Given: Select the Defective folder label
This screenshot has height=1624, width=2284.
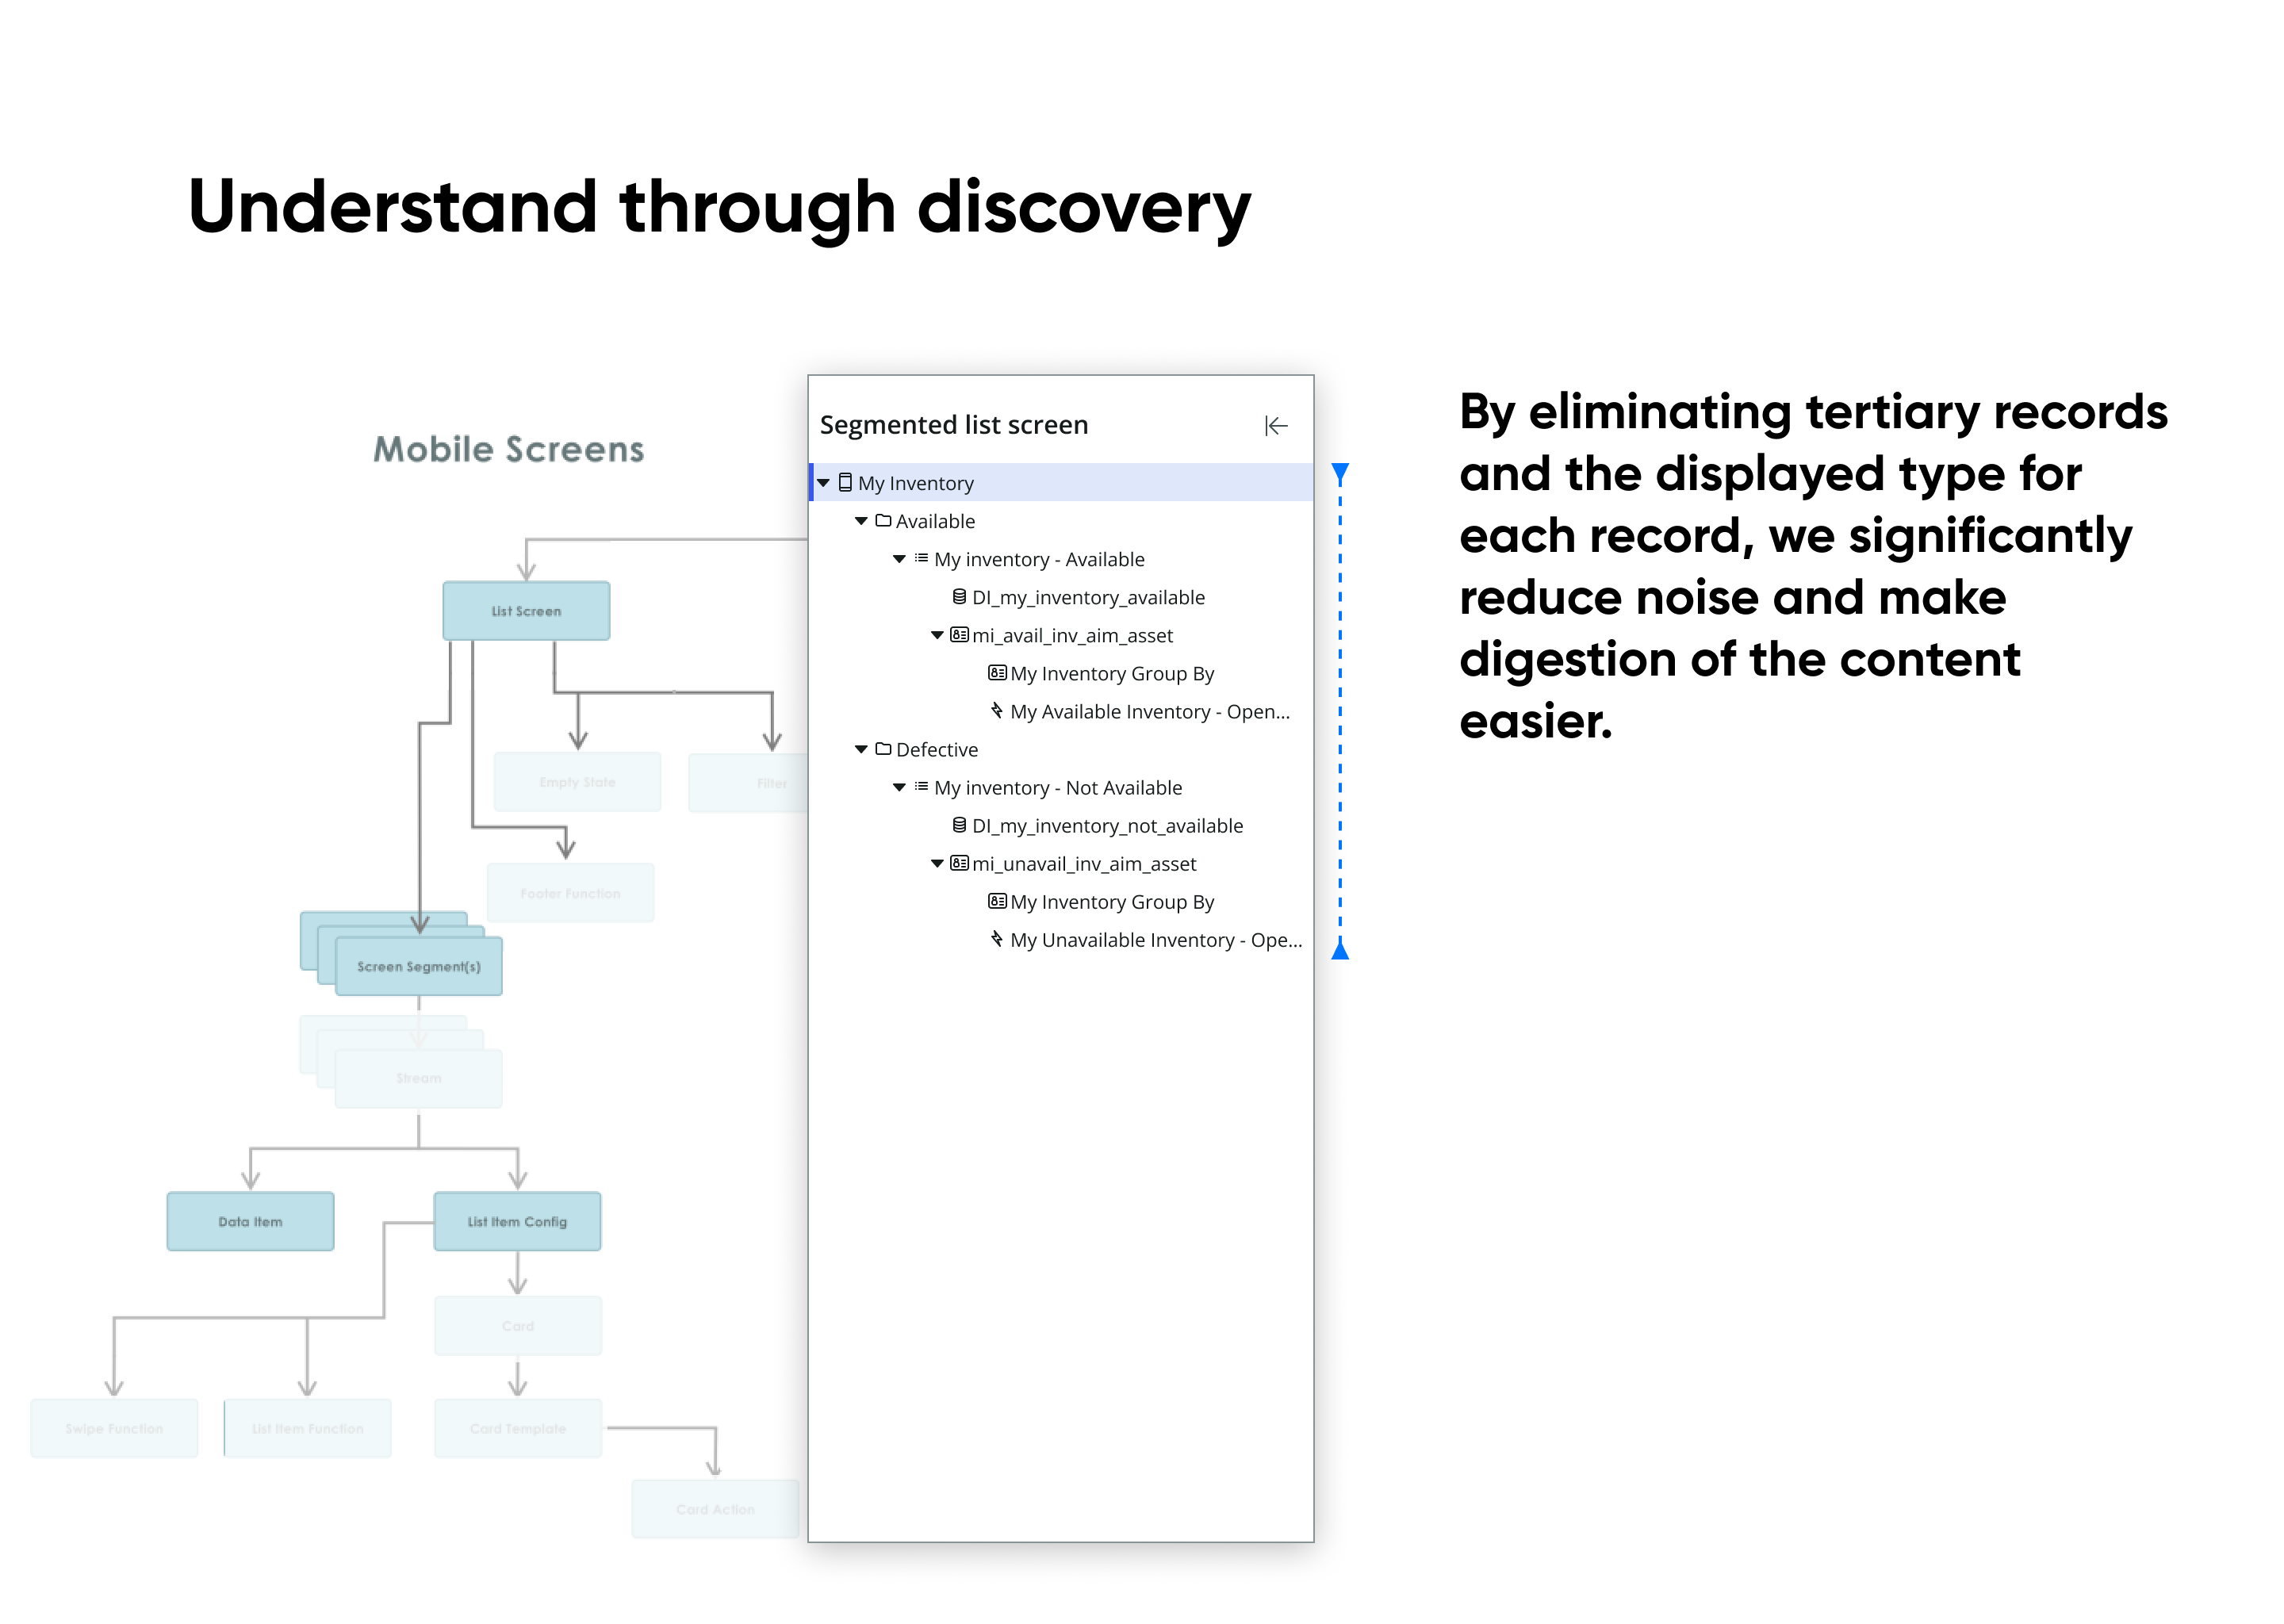Looking at the screenshot, I should click(x=937, y=749).
